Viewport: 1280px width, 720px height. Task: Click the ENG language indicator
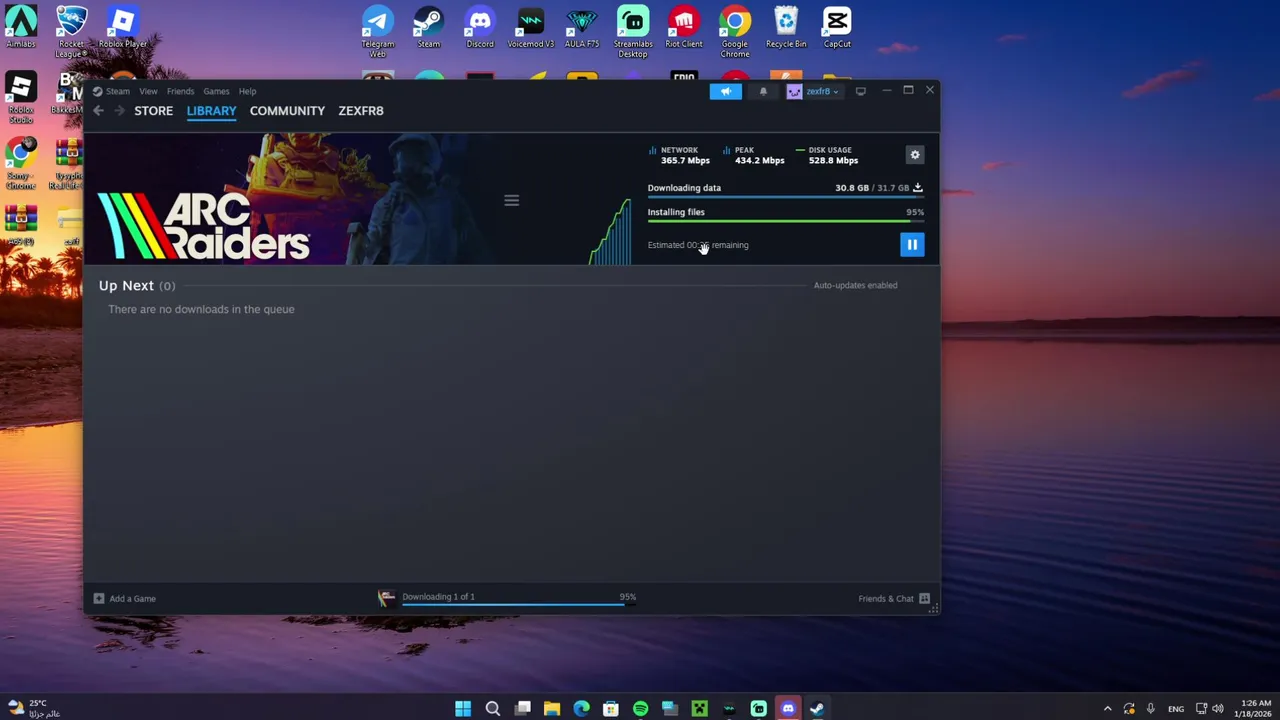click(x=1176, y=709)
